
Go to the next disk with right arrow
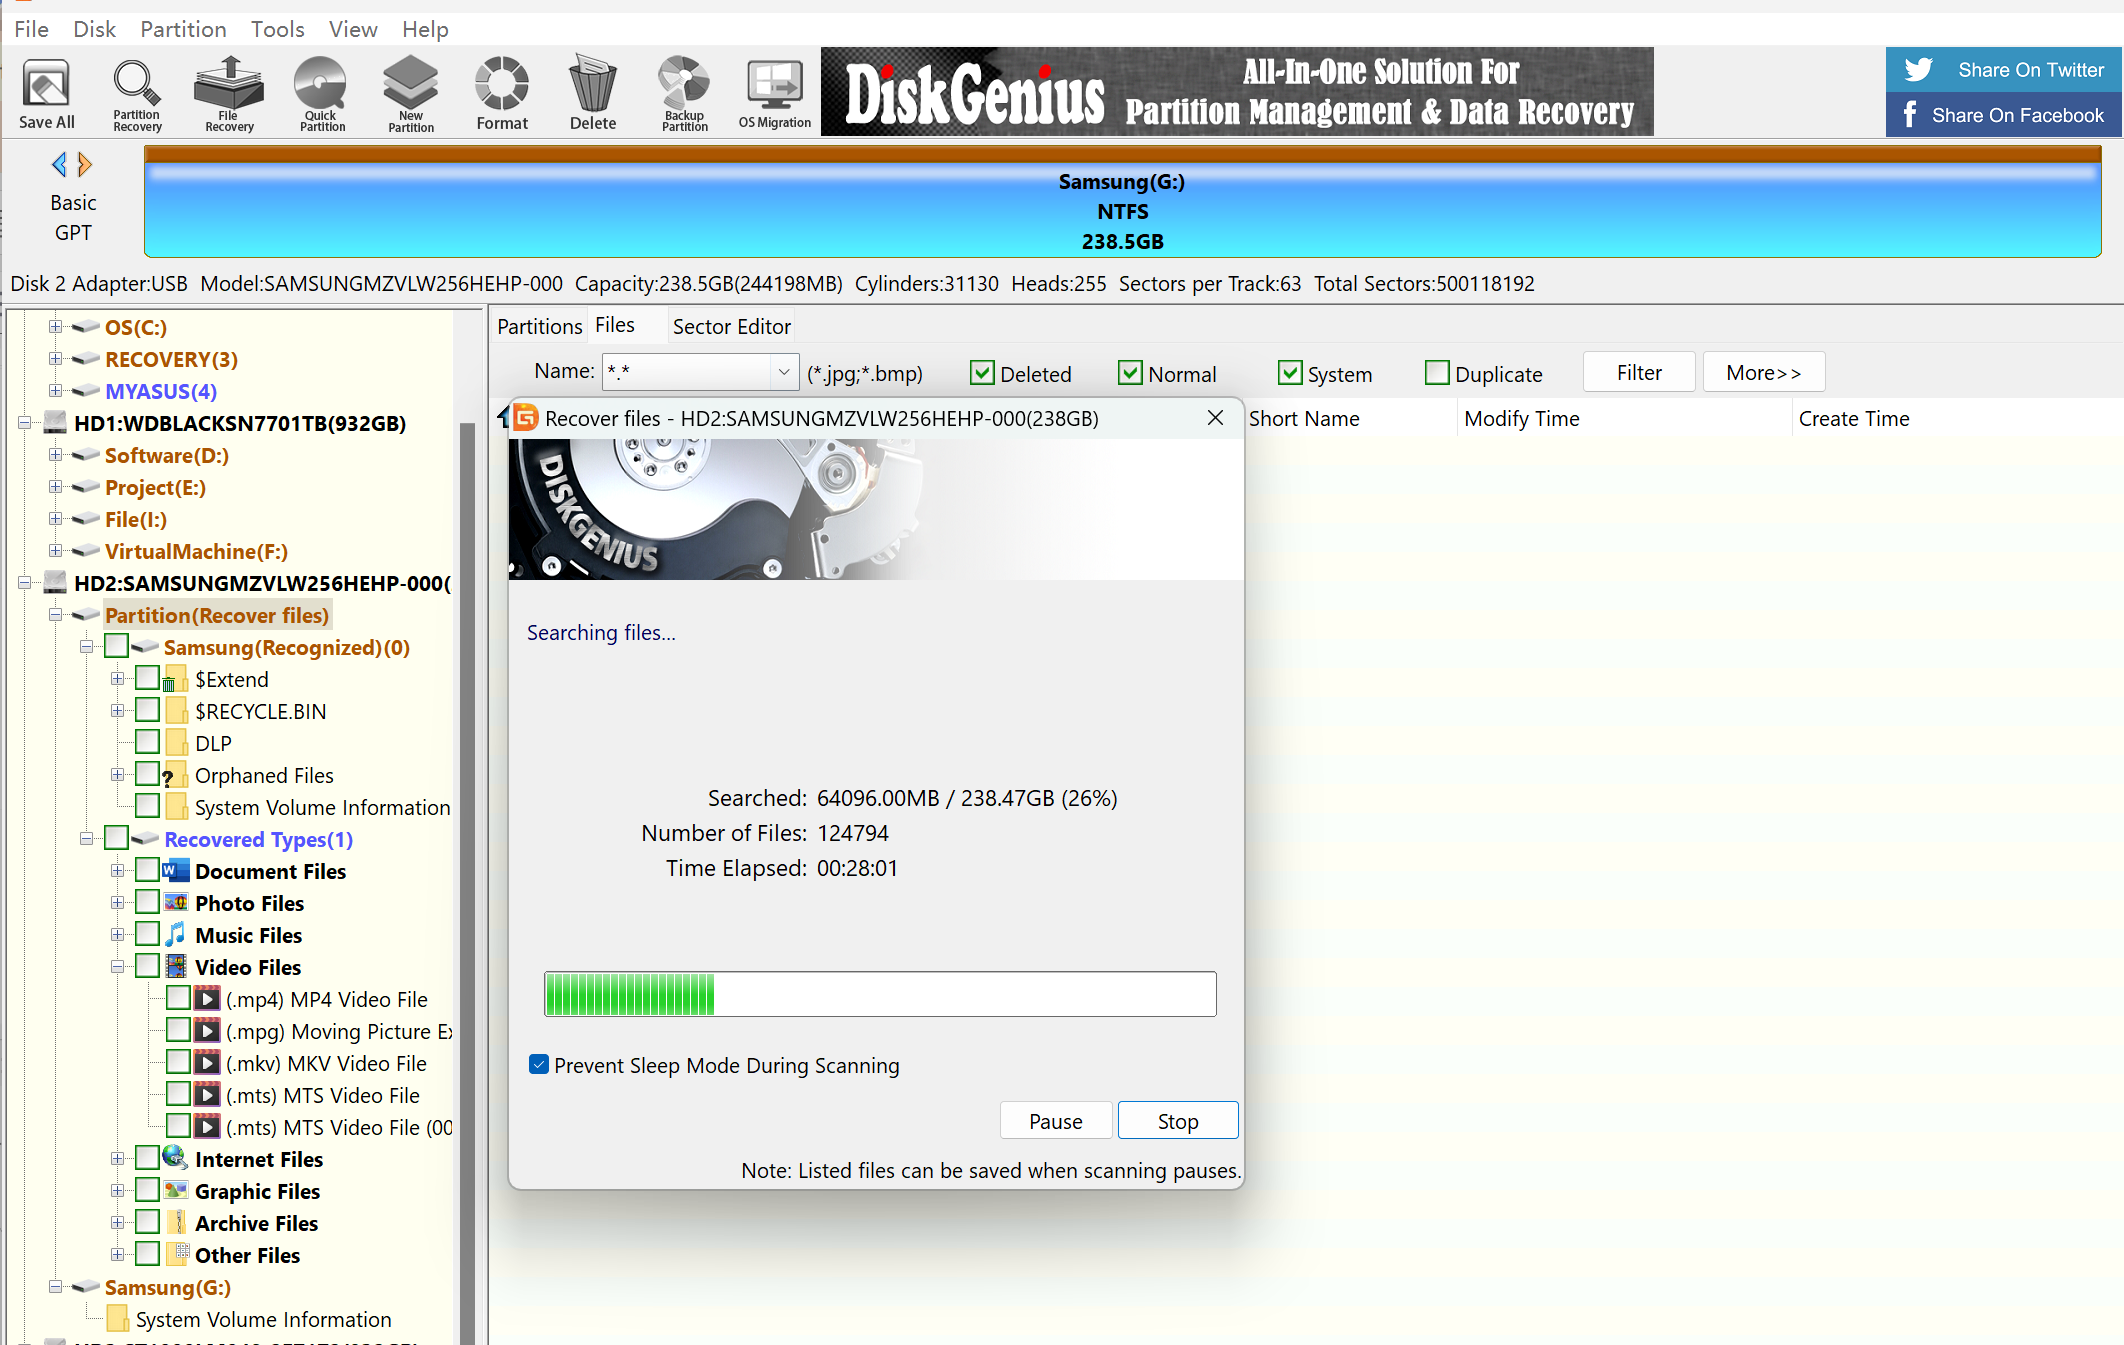point(85,164)
